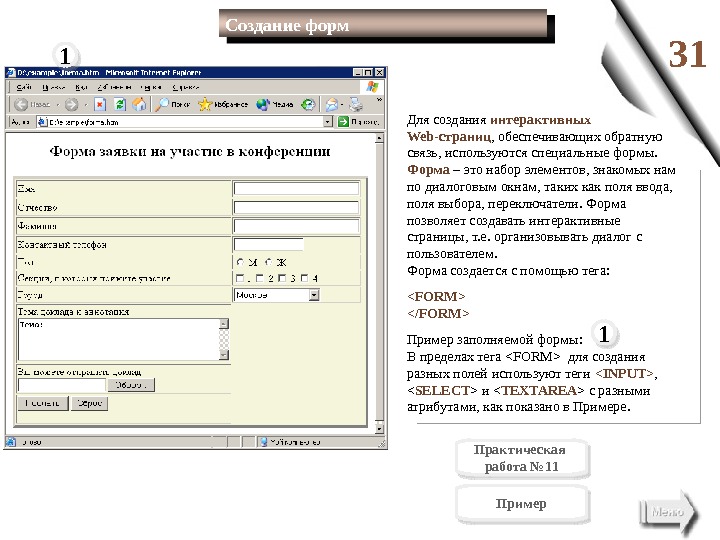The image size is (720, 540).
Task: Open the address bar history dropdown
Action: coord(327,122)
